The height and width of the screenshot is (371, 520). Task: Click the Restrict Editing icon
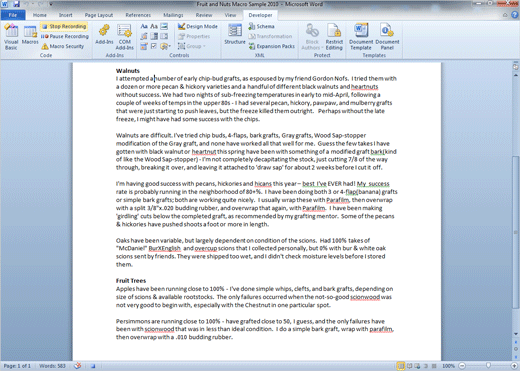coord(334,37)
